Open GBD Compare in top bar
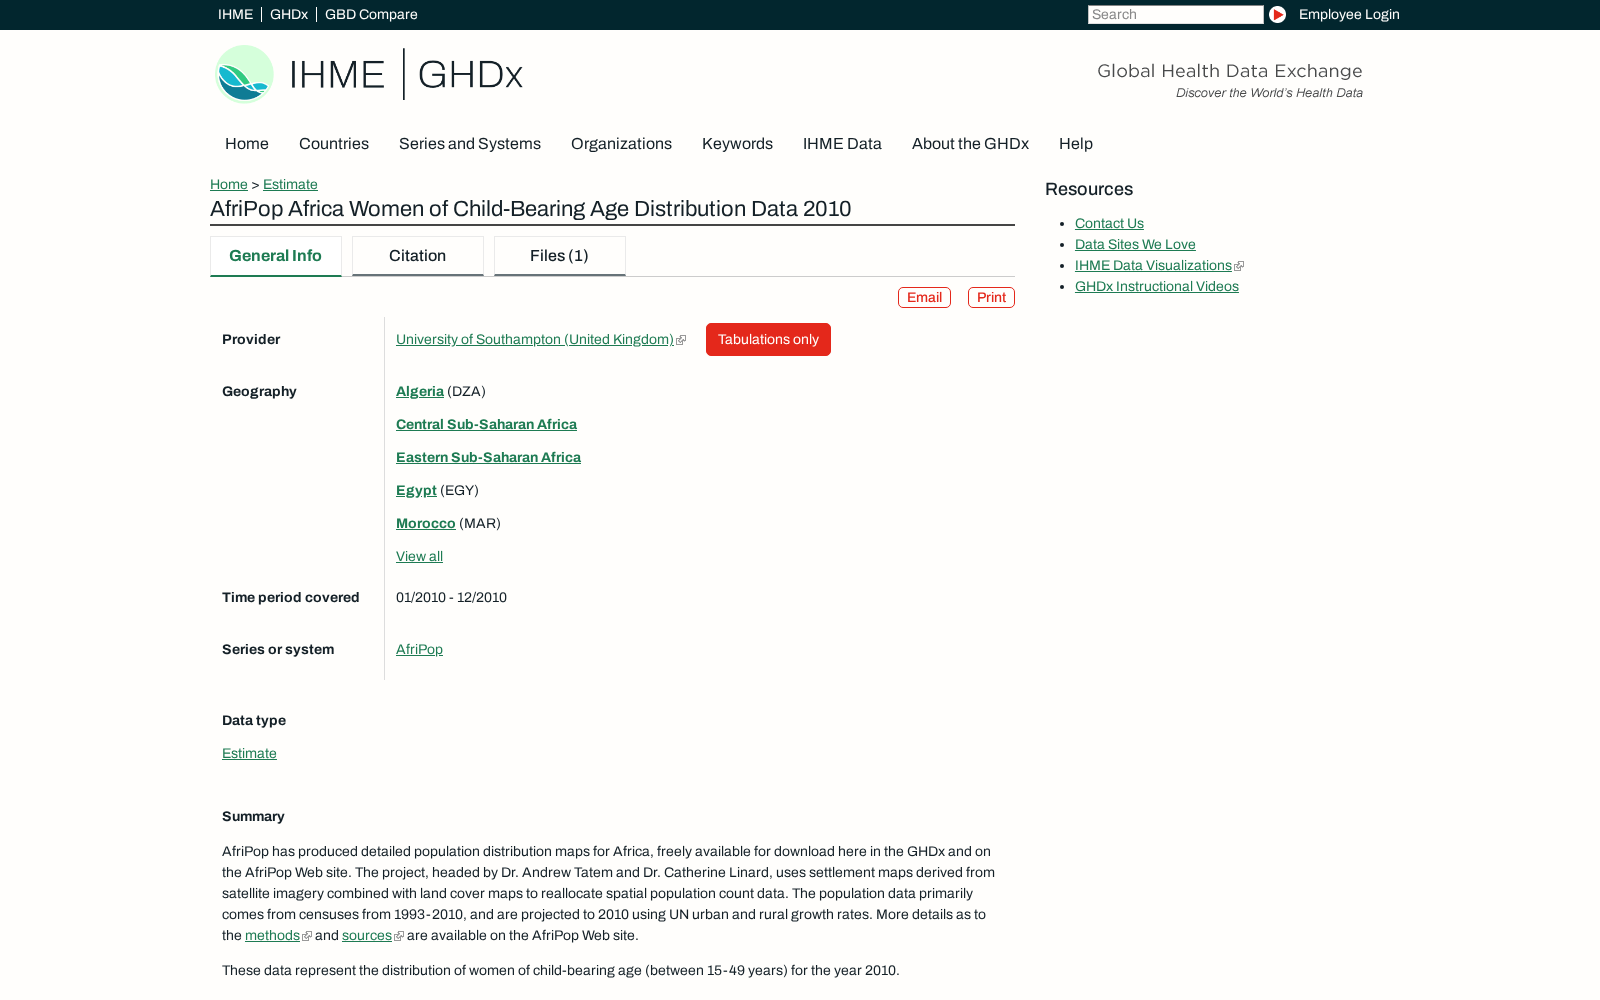1600x1000 pixels. 371,14
